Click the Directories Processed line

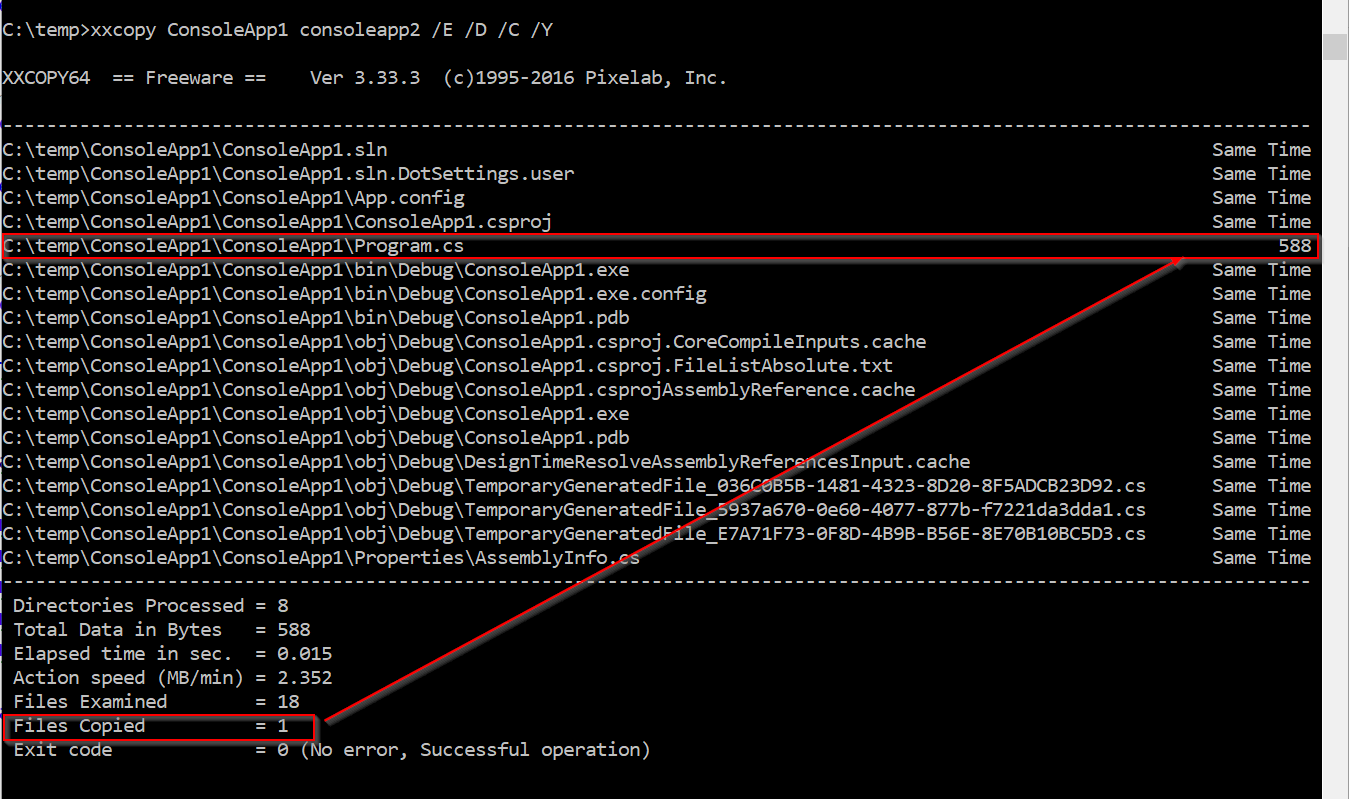(151, 606)
